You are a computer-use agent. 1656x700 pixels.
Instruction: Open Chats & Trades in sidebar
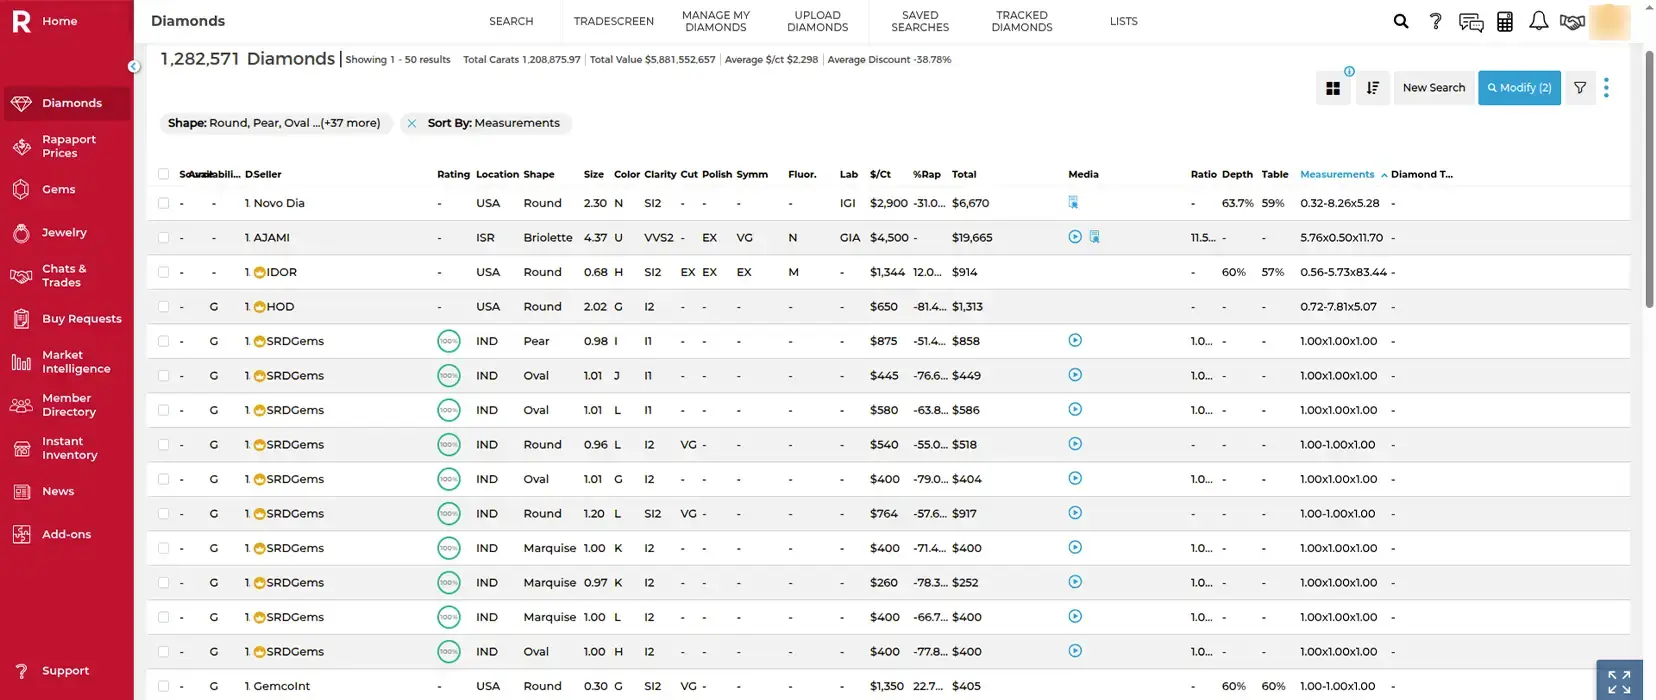click(x=67, y=275)
